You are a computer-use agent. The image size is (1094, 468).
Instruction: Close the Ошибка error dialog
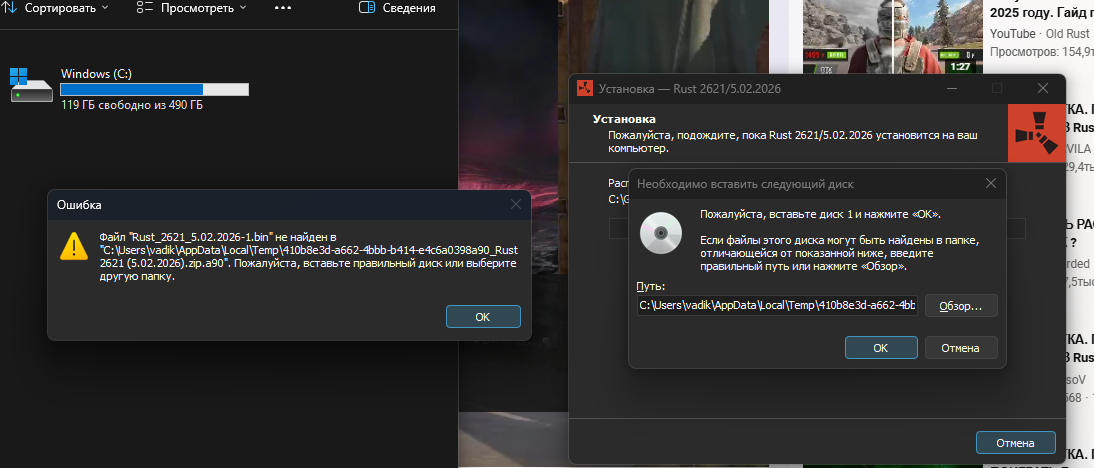pos(516,204)
